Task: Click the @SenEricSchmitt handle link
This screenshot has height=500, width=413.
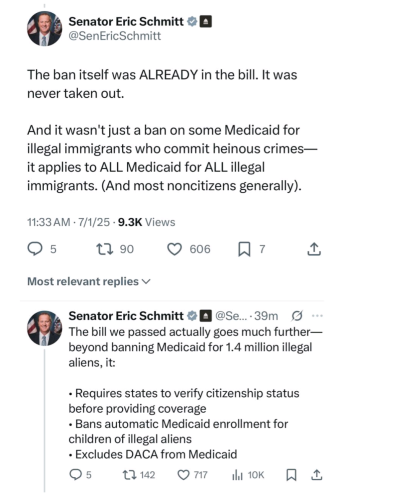Action: pos(115,36)
